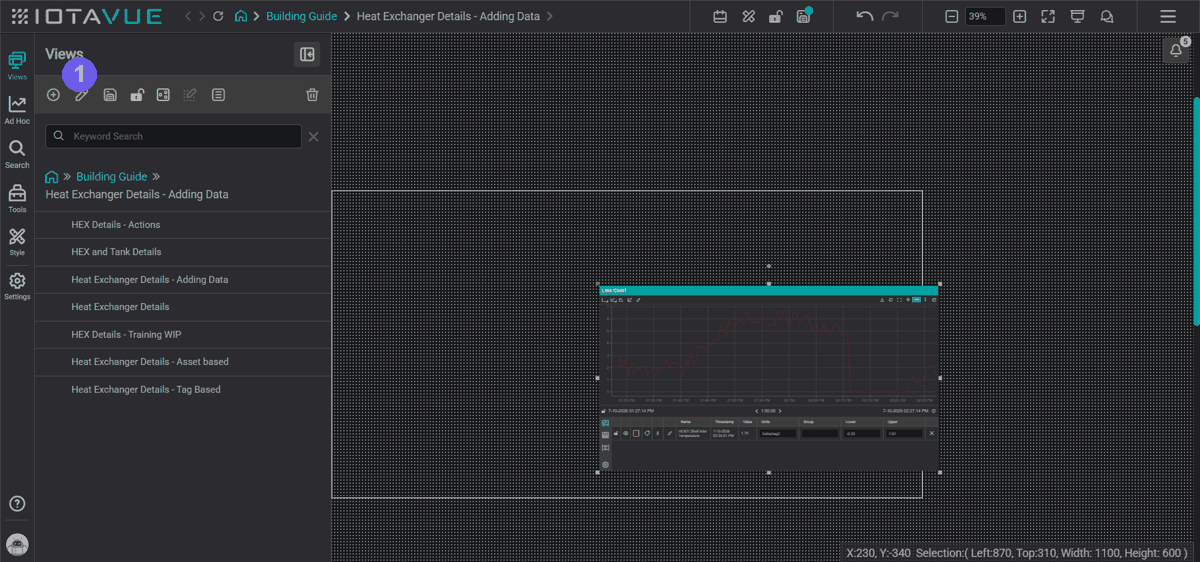The width and height of the screenshot is (1200, 562).
Task: Click the 39% zoom value field
Action: (985, 17)
